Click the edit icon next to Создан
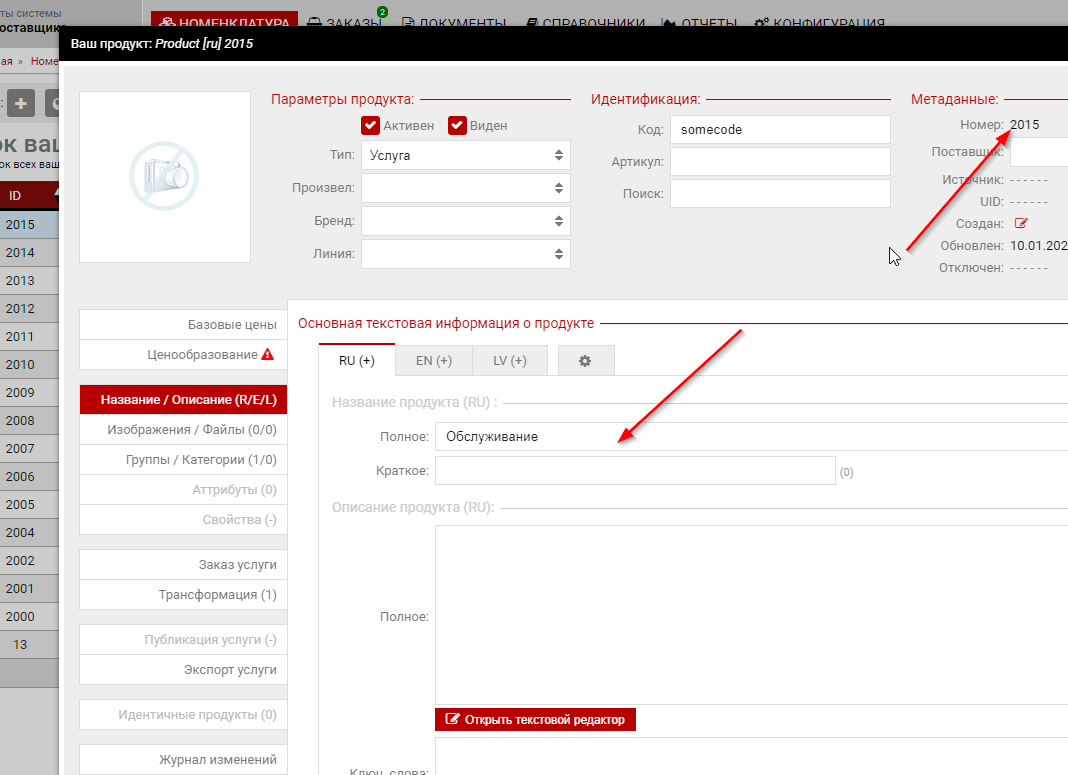1068x775 pixels. (1021, 223)
